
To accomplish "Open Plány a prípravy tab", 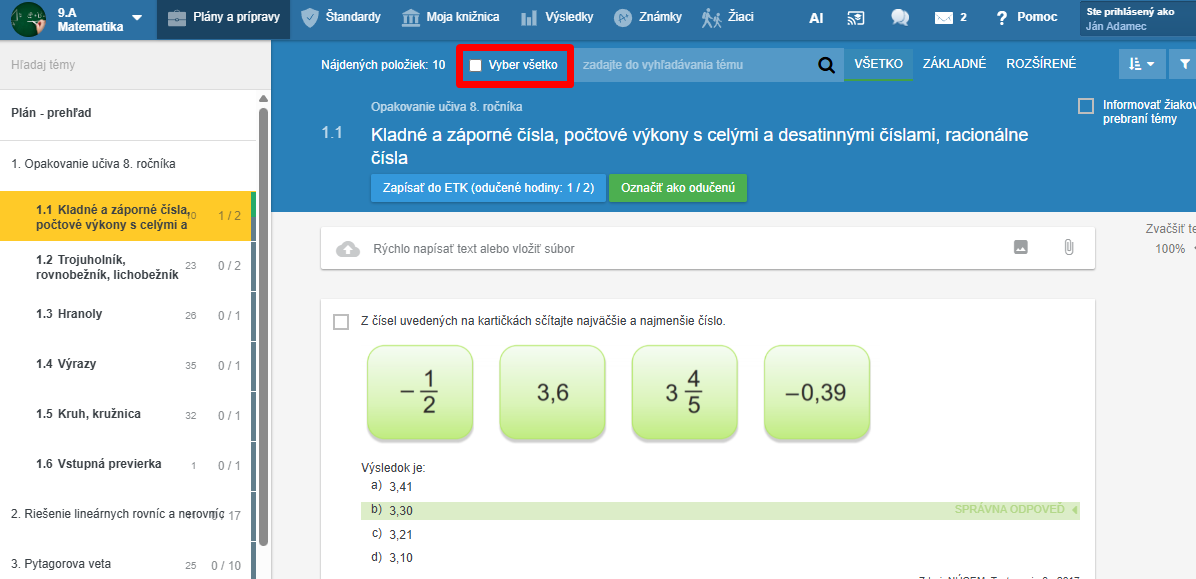I will point(223,19).
